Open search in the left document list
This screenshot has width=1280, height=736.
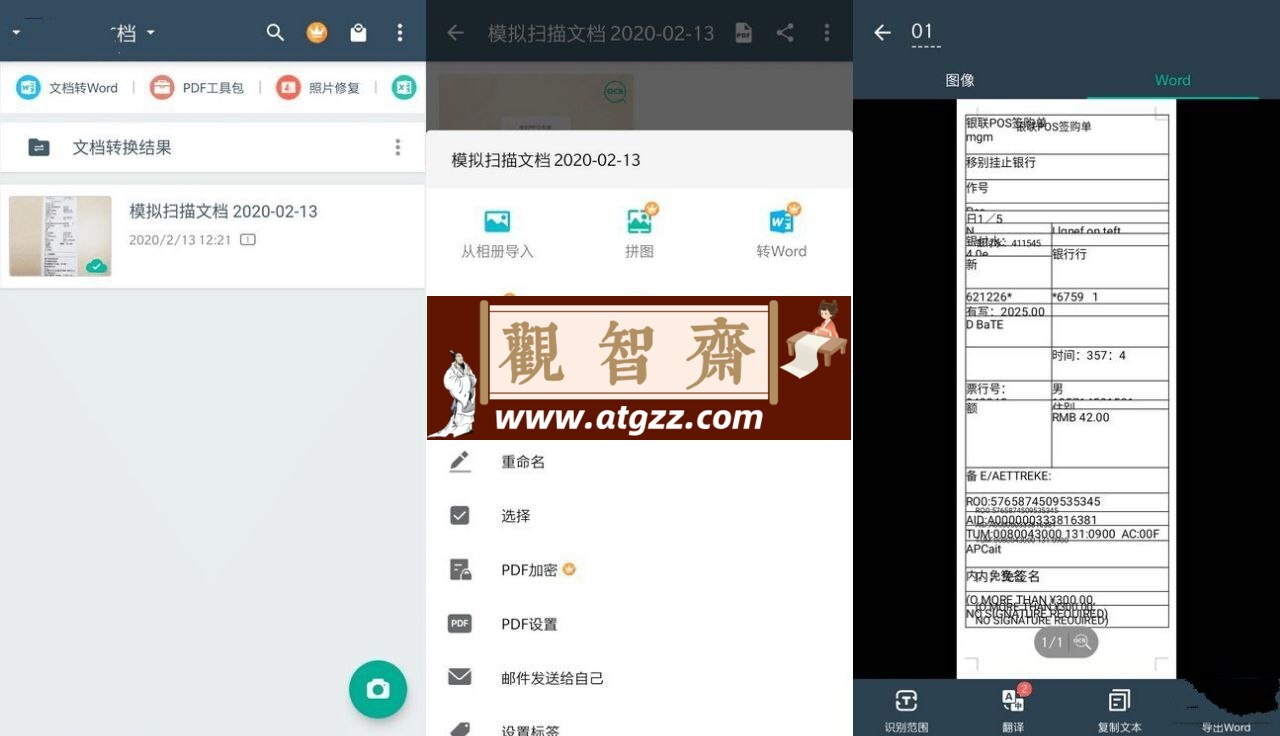[275, 33]
